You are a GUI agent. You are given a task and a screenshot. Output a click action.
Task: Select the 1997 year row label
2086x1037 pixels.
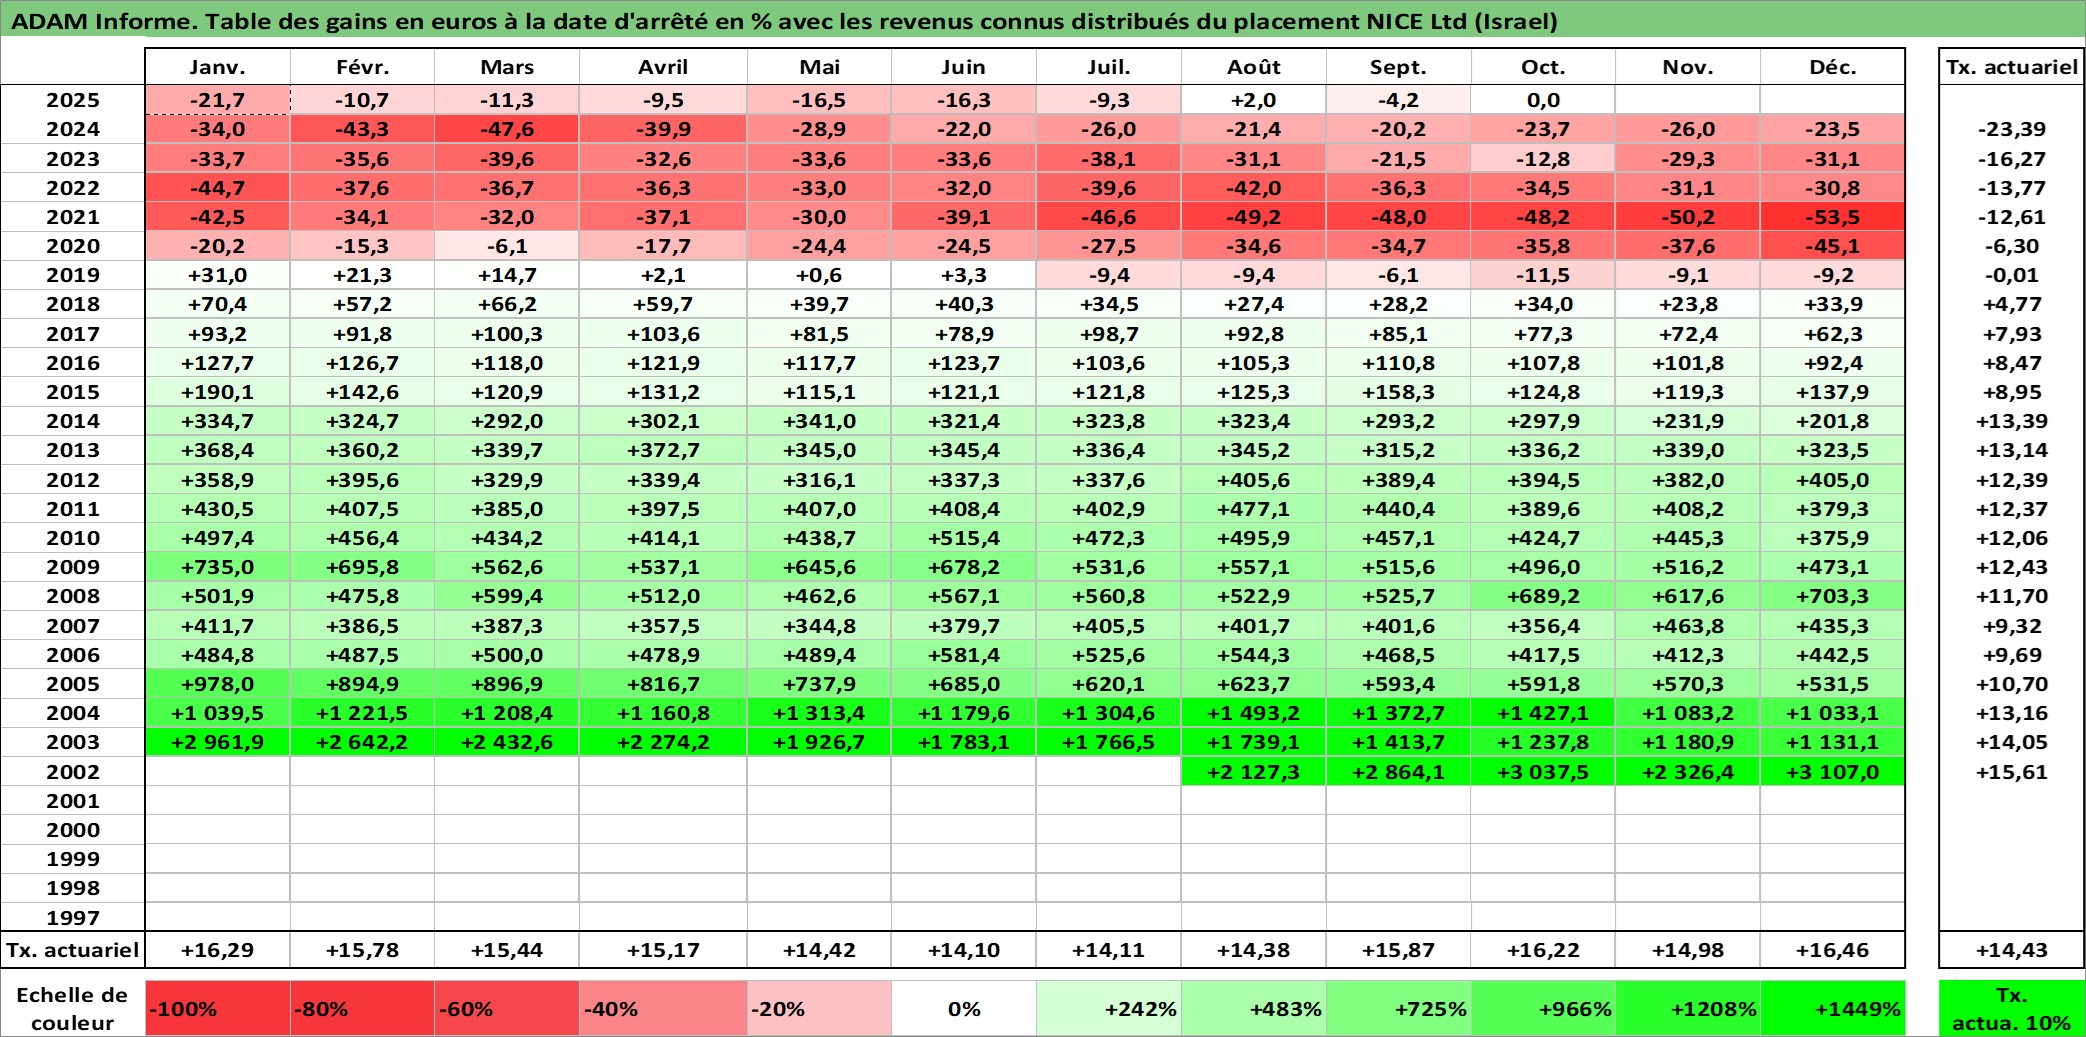click(x=73, y=917)
